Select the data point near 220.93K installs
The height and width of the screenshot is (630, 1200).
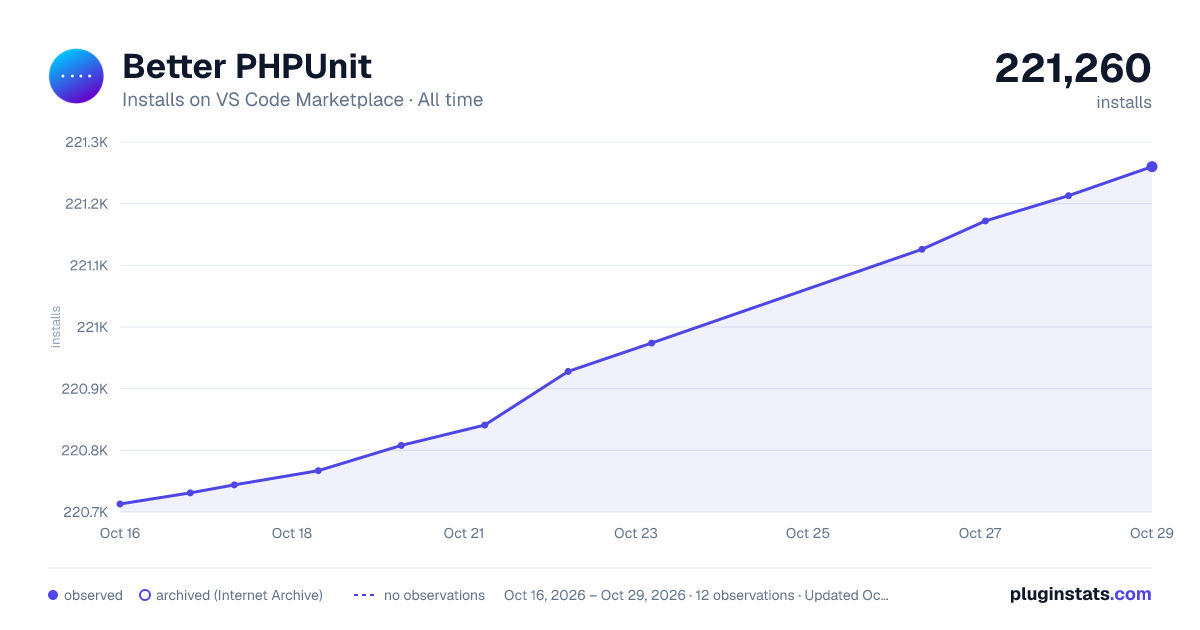[568, 372]
